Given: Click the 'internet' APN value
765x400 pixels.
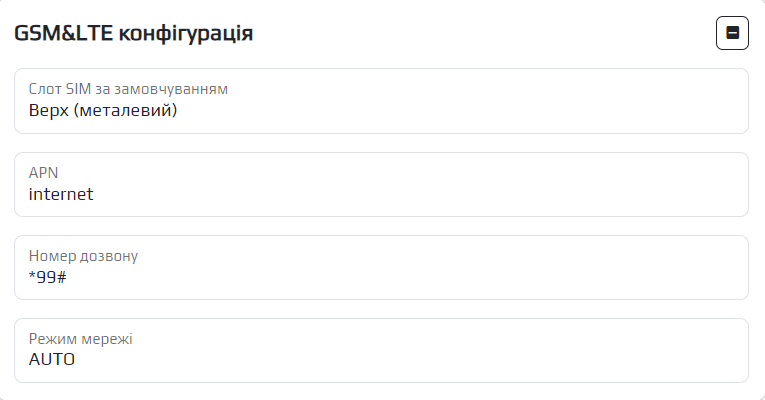Looking at the screenshot, I should 61,194.
